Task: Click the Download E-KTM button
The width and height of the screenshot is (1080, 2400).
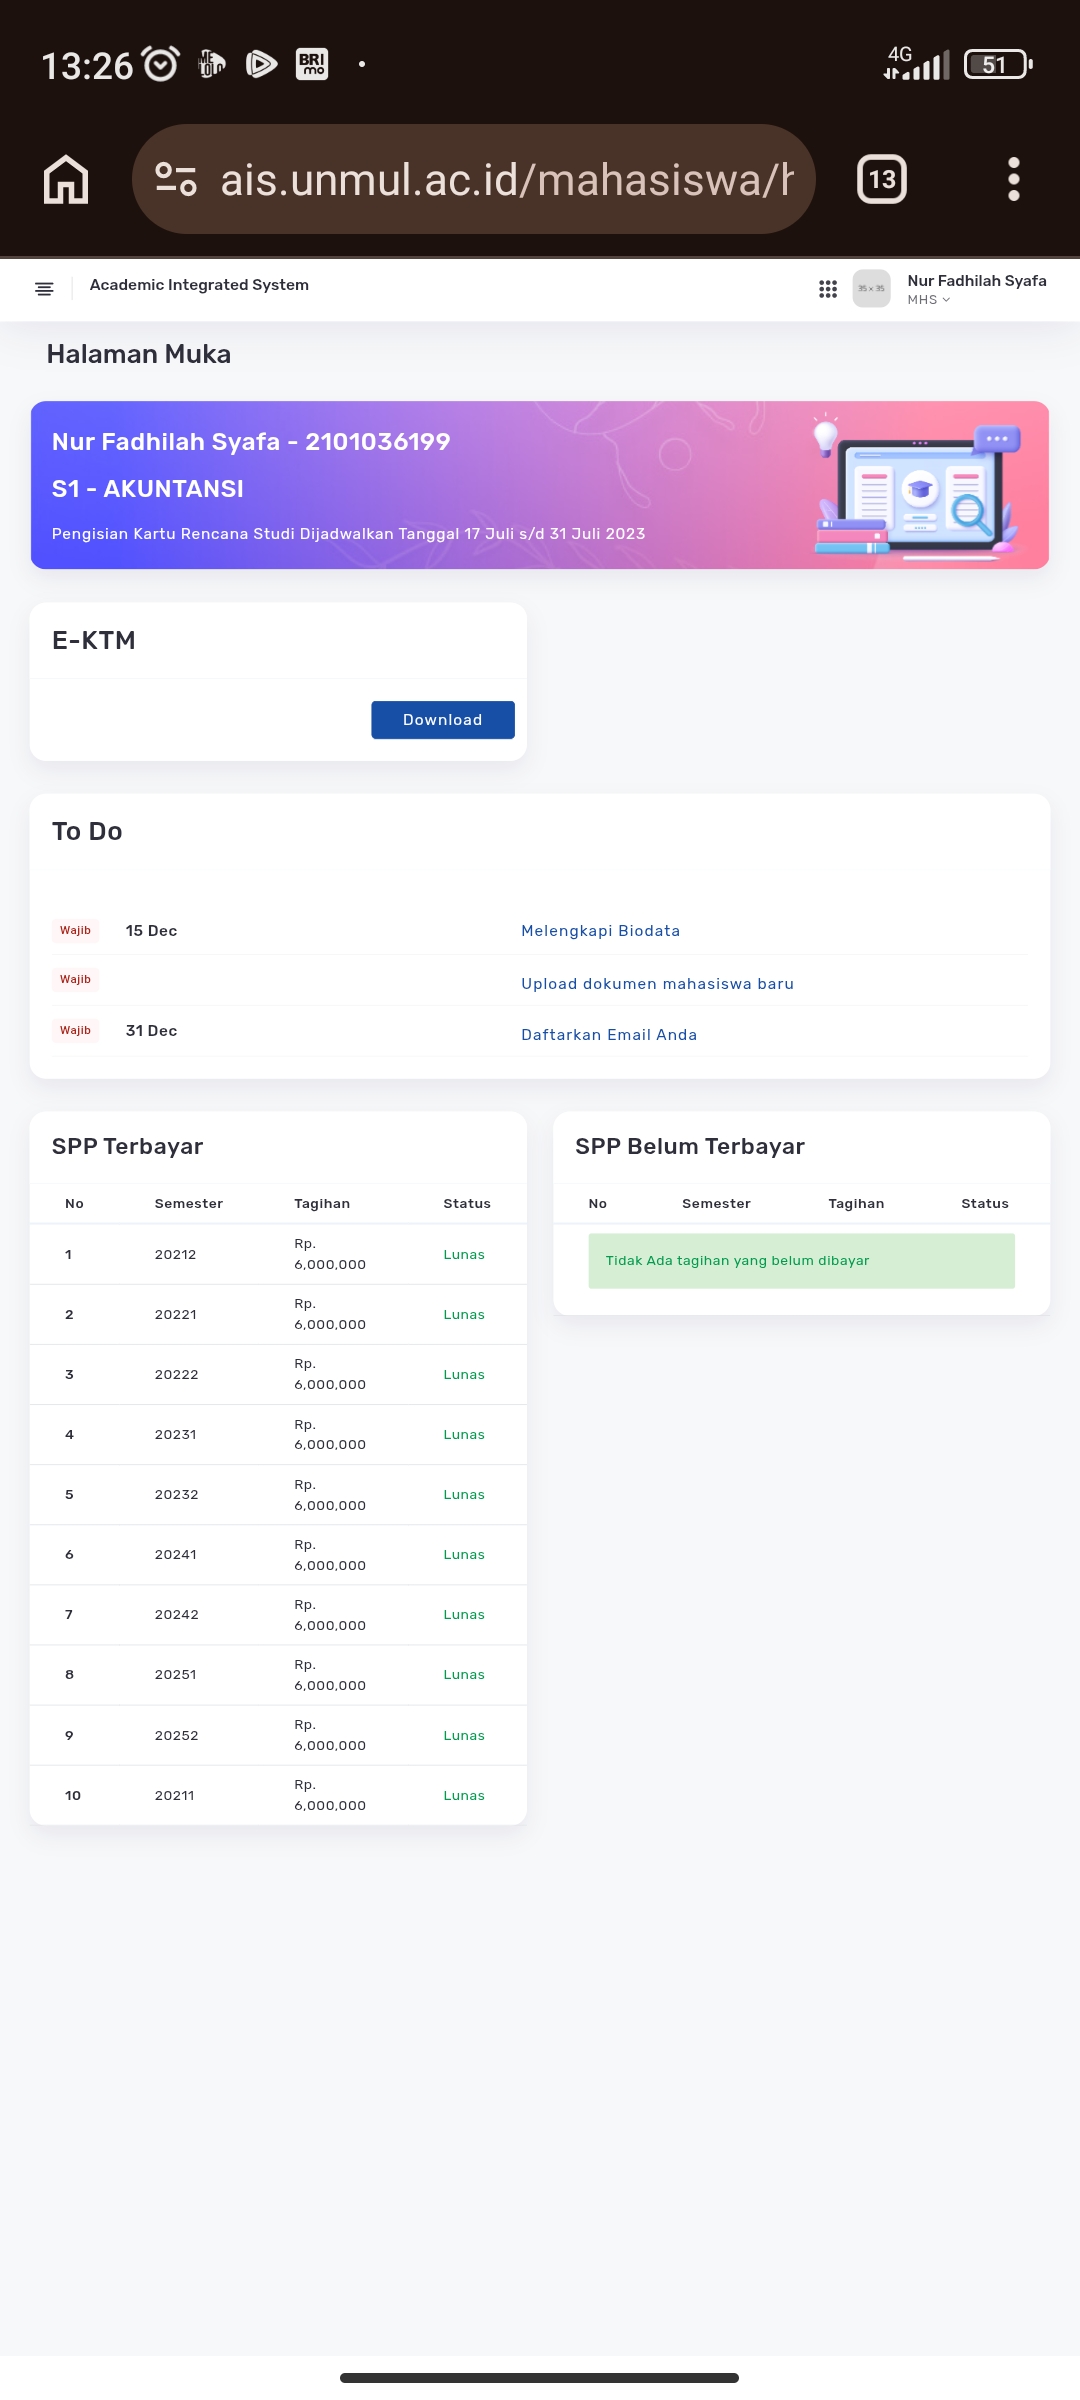Action: [442, 720]
